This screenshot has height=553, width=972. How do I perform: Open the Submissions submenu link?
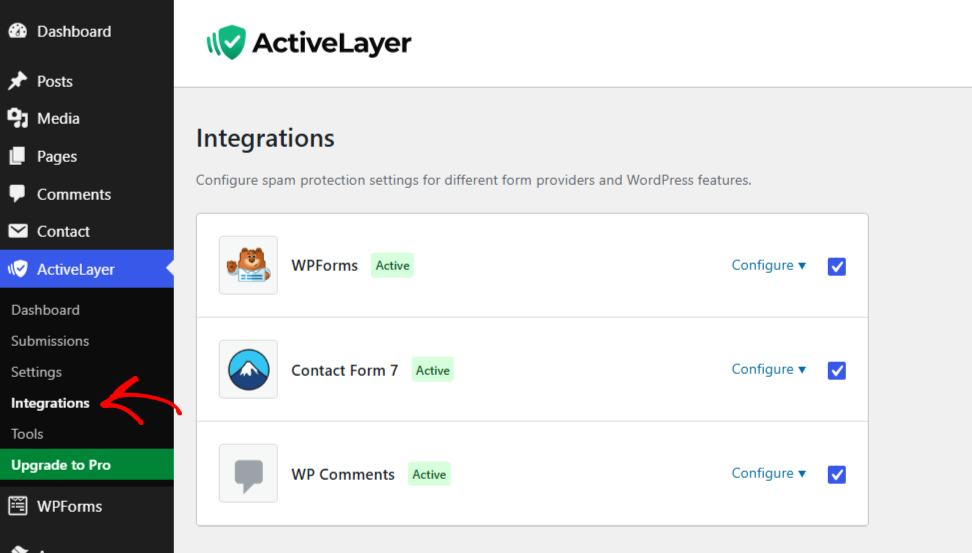(50, 341)
